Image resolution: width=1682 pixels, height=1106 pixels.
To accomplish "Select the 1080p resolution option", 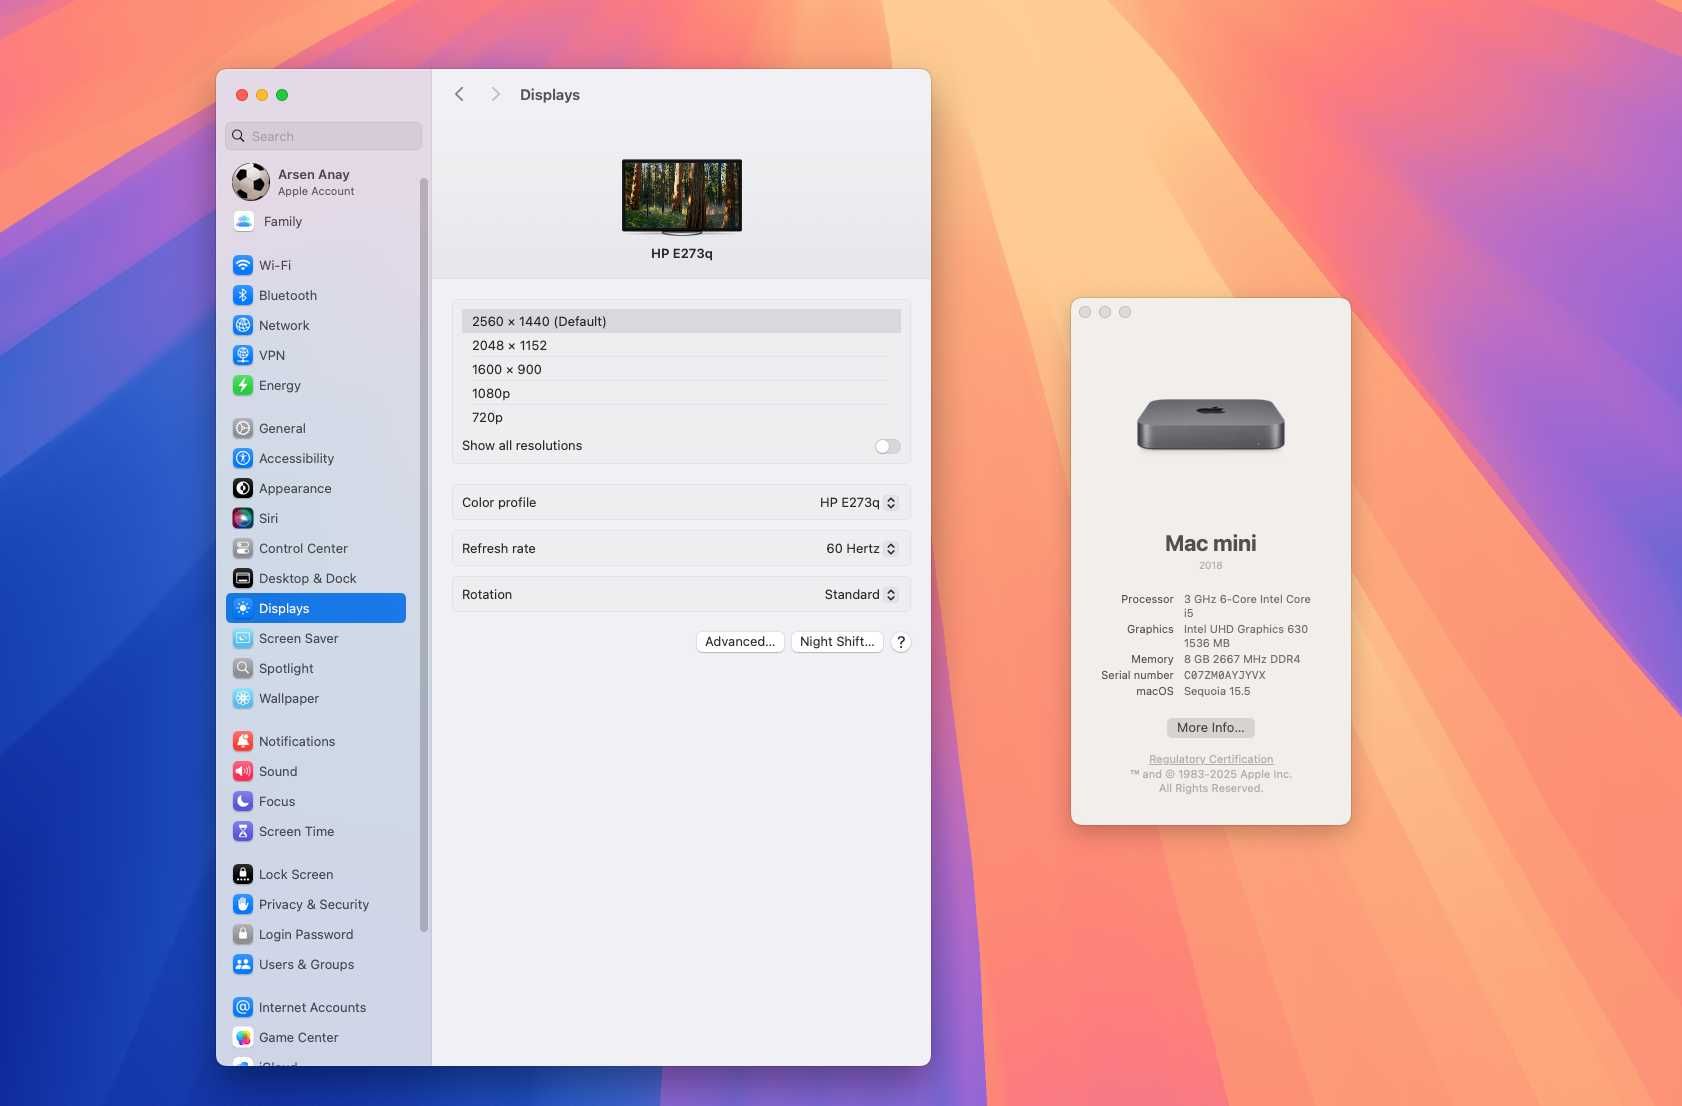I will [681, 393].
